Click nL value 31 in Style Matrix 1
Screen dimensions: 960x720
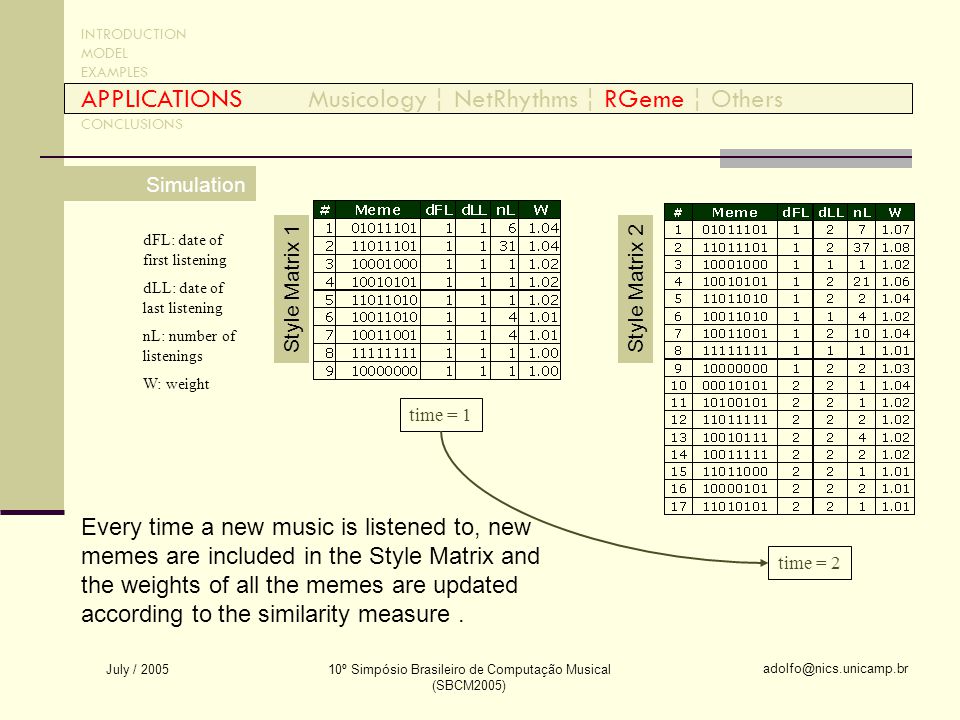click(507, 246)
